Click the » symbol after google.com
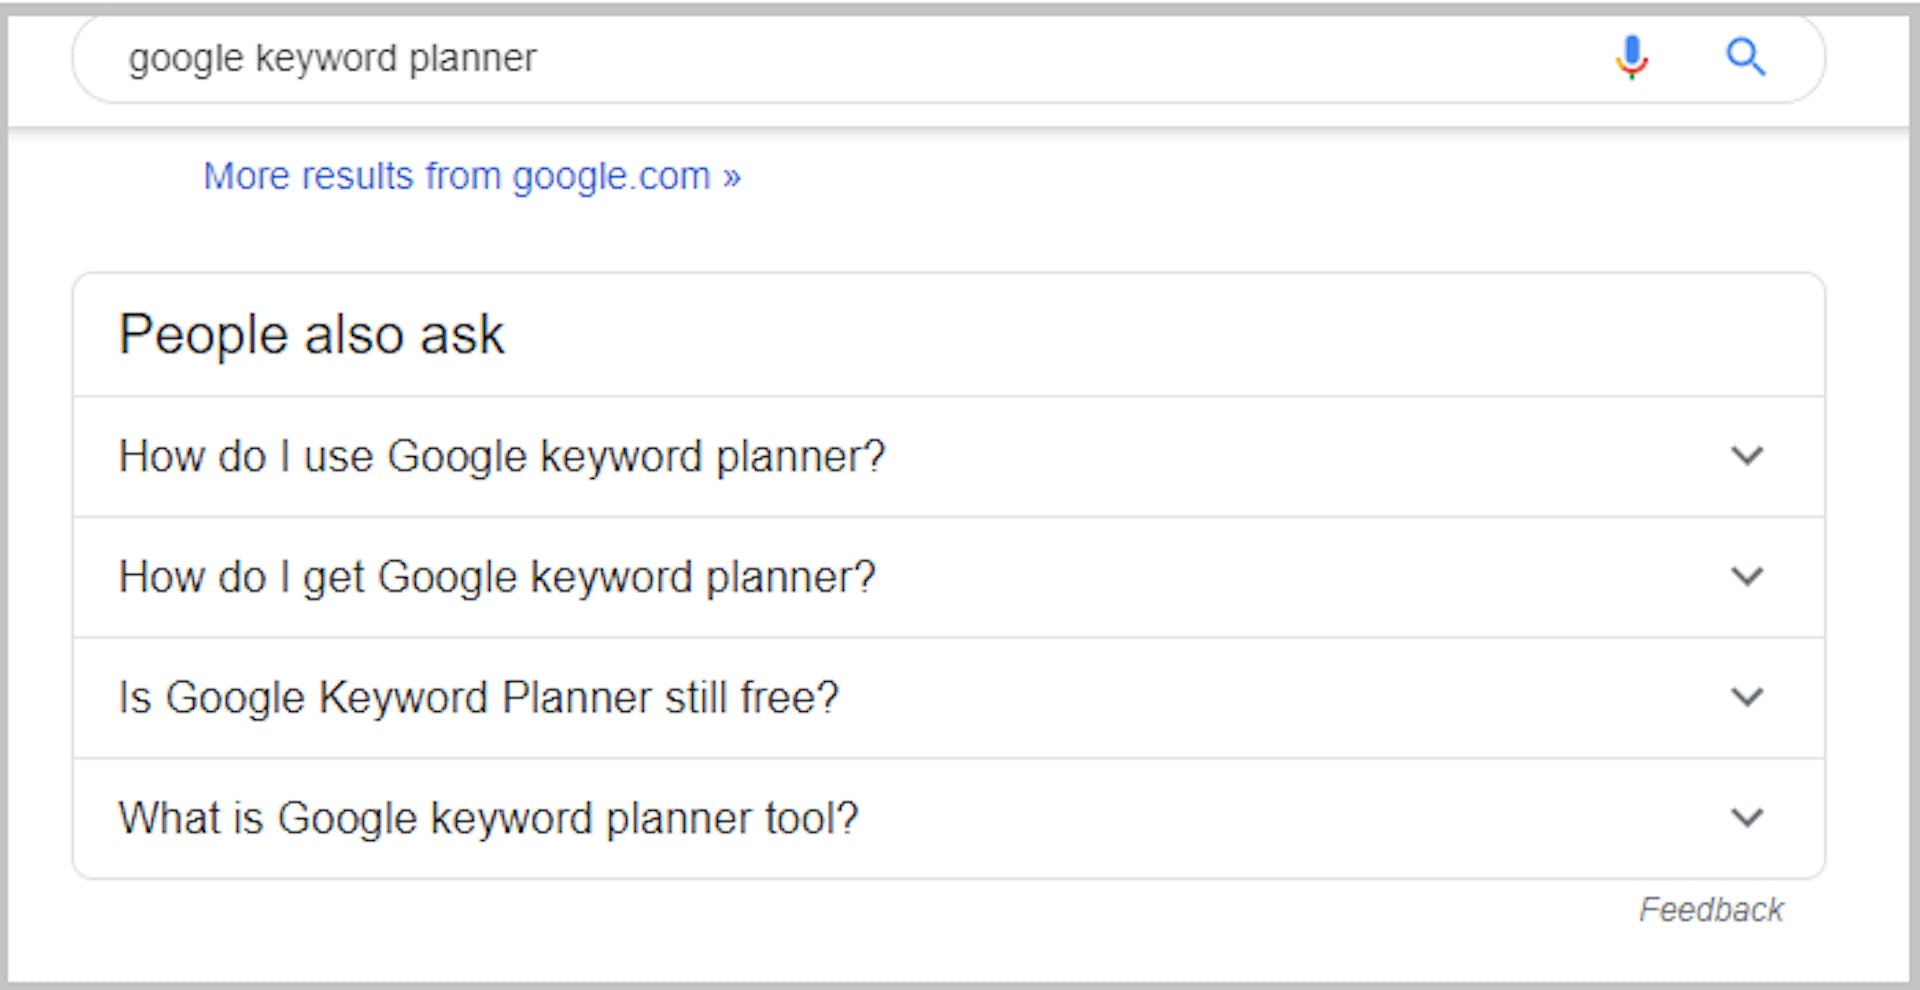The image size is (1920, 990). tap(732, 177)
